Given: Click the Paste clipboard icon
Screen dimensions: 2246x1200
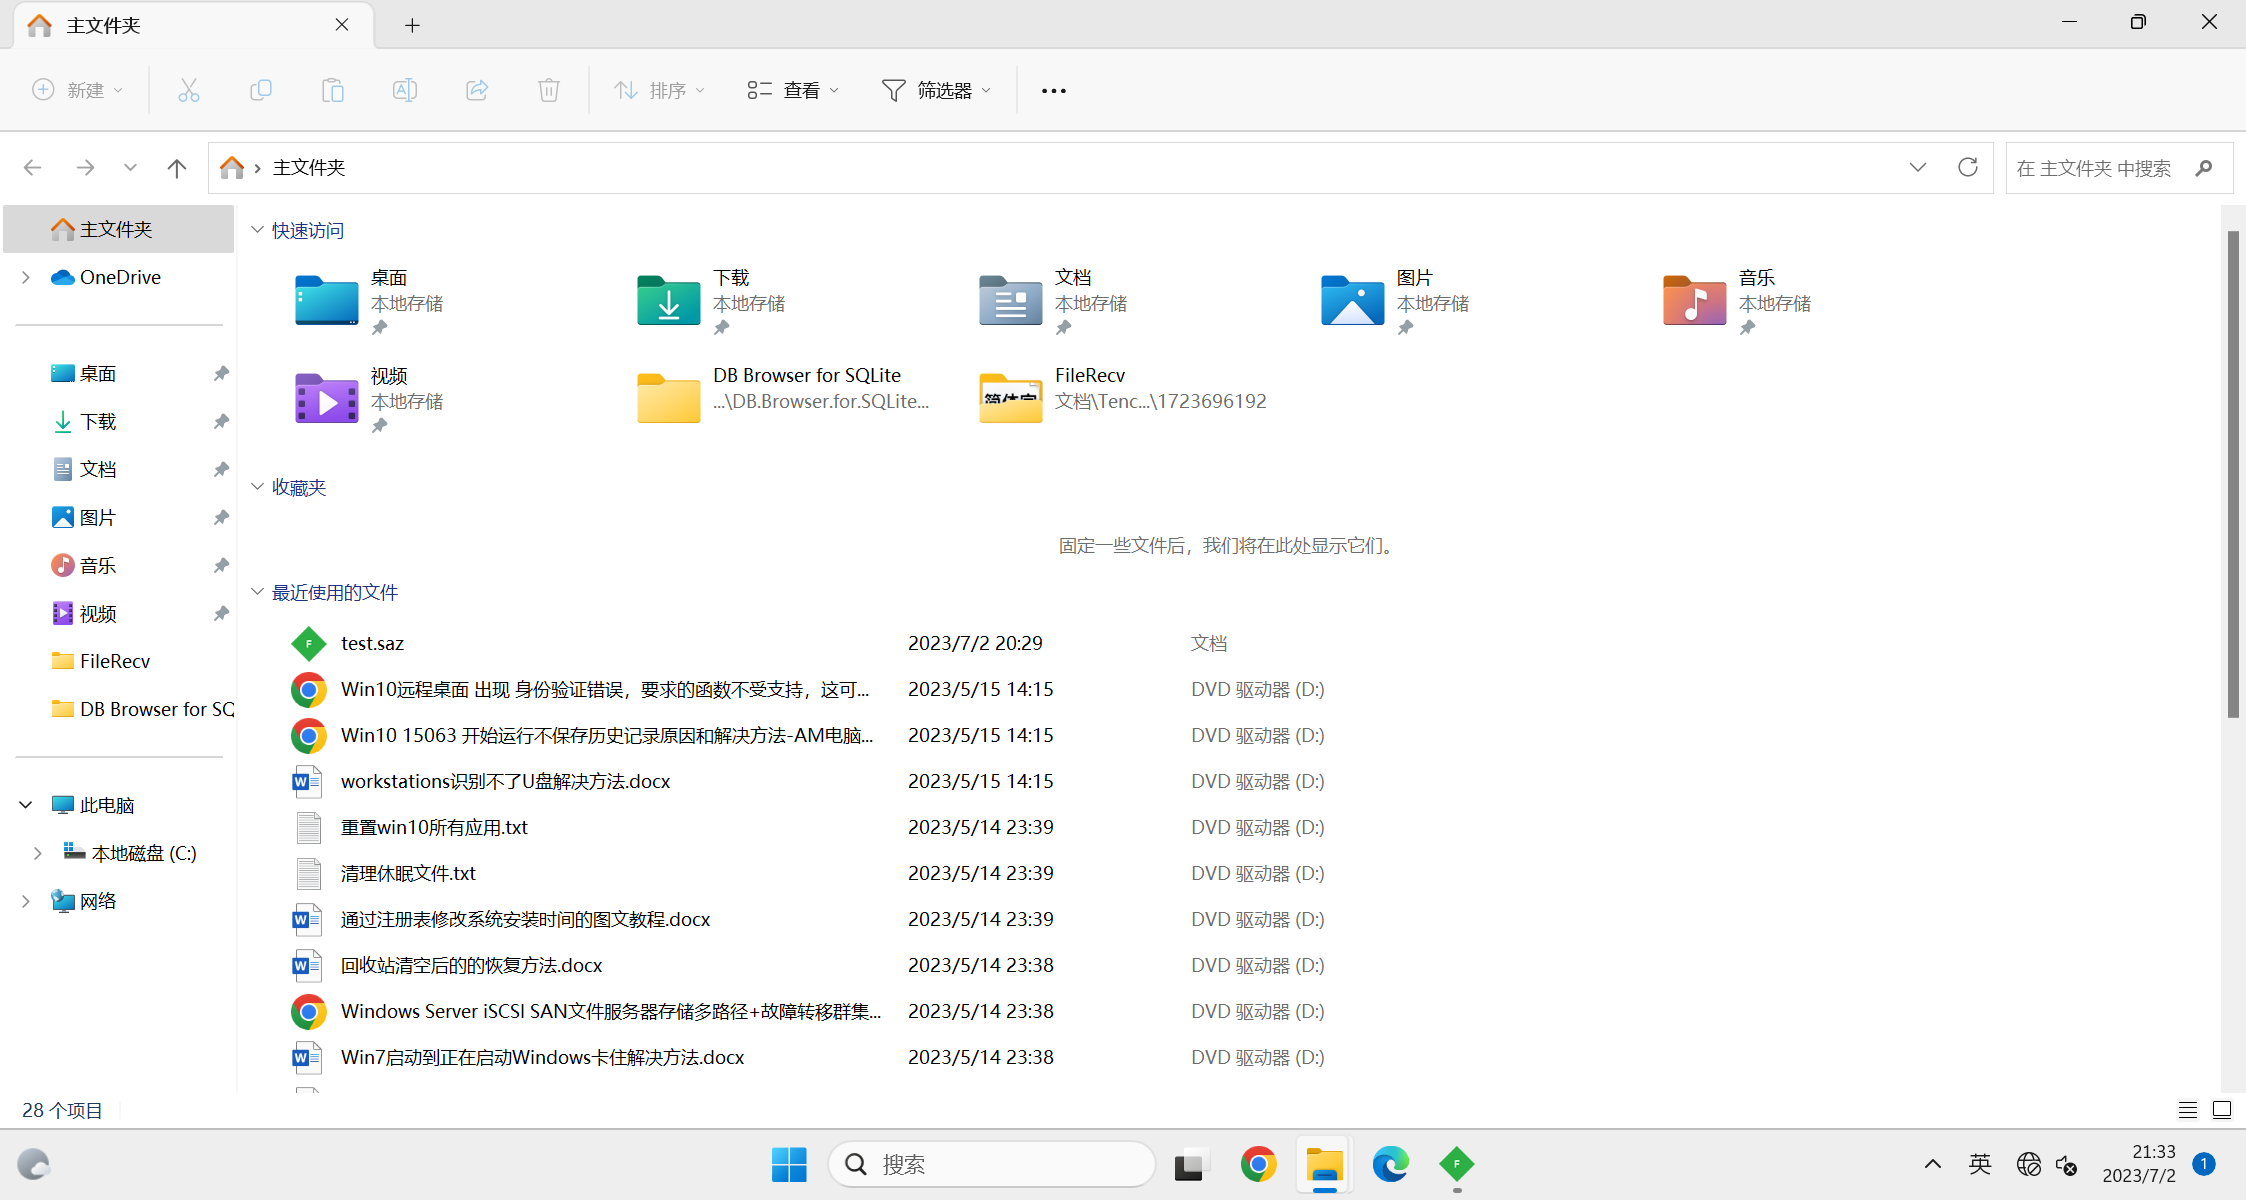Looking at the screenshot, I should [333, 90].
